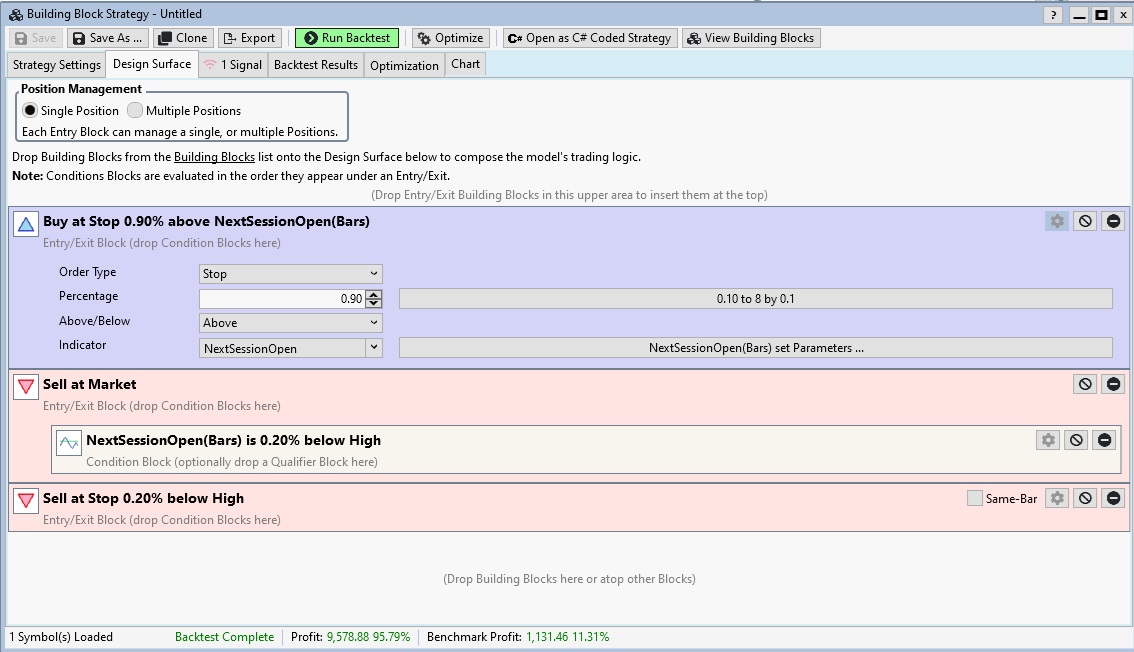Remove the Sell at Stop 0.20% block

click(1113, 498)
